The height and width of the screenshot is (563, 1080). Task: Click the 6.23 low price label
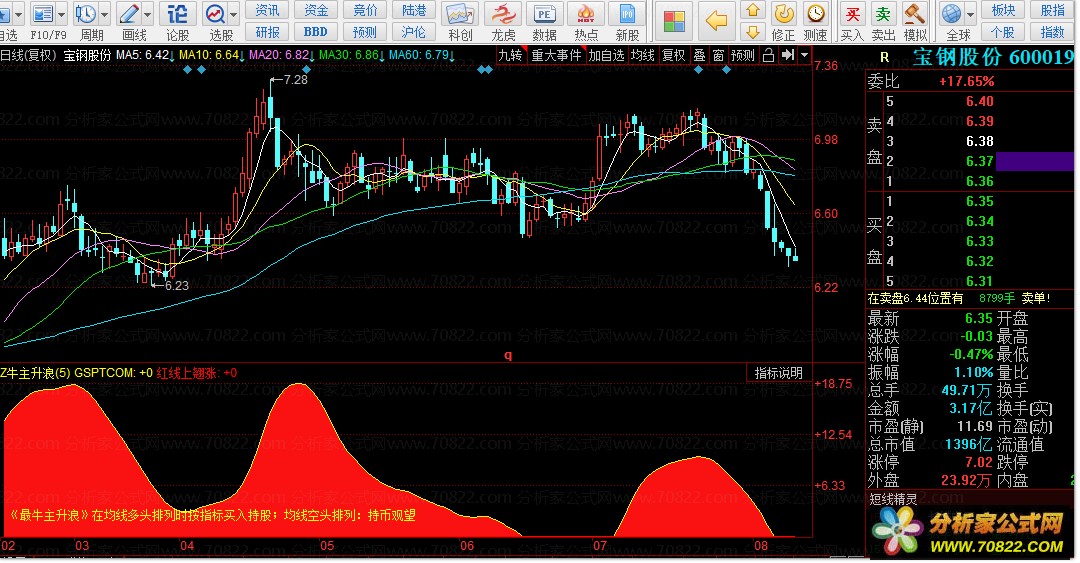coord(176,285)
